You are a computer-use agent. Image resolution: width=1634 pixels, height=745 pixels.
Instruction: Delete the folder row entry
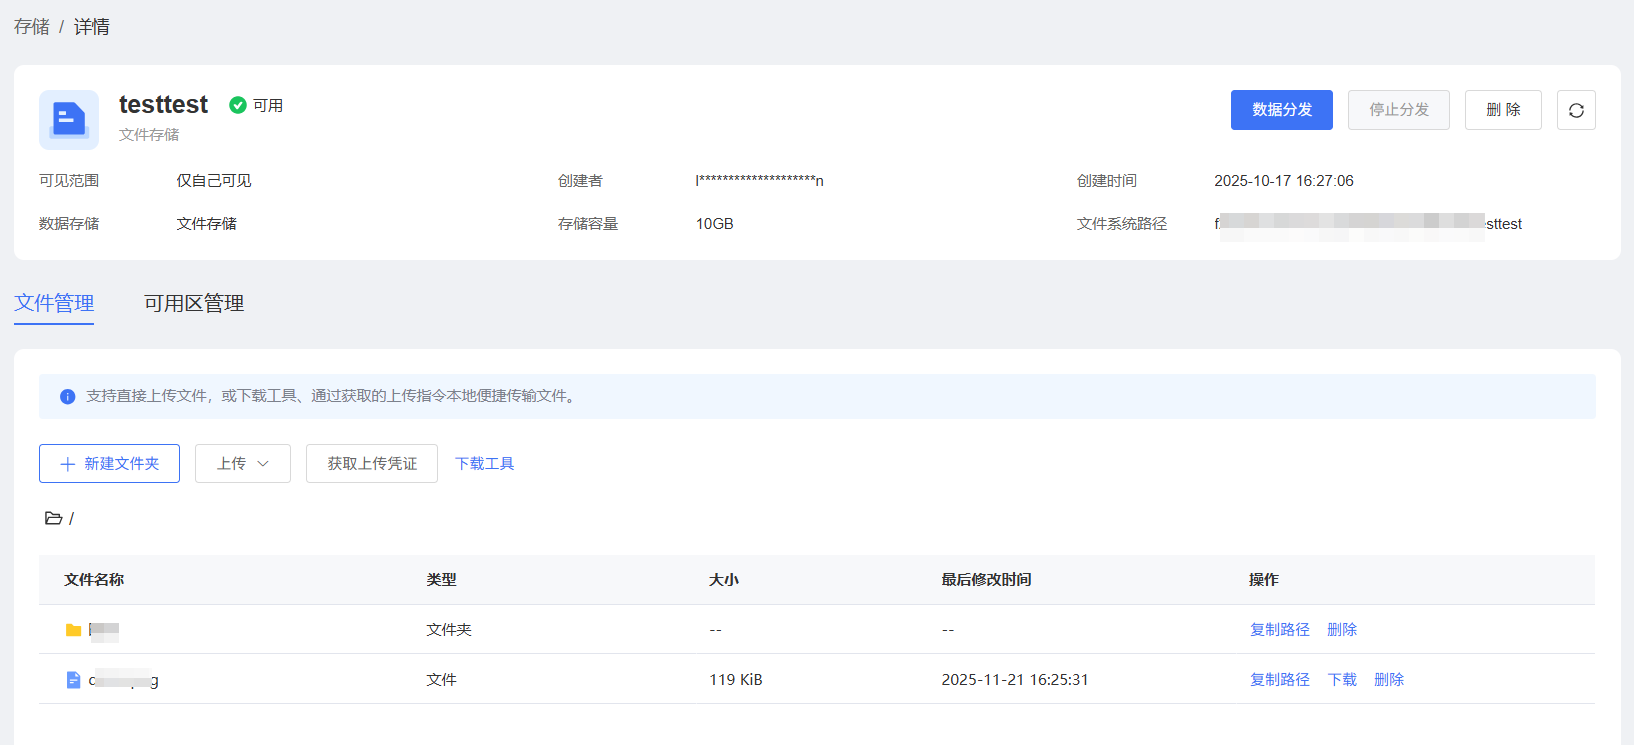[1342, 630]
